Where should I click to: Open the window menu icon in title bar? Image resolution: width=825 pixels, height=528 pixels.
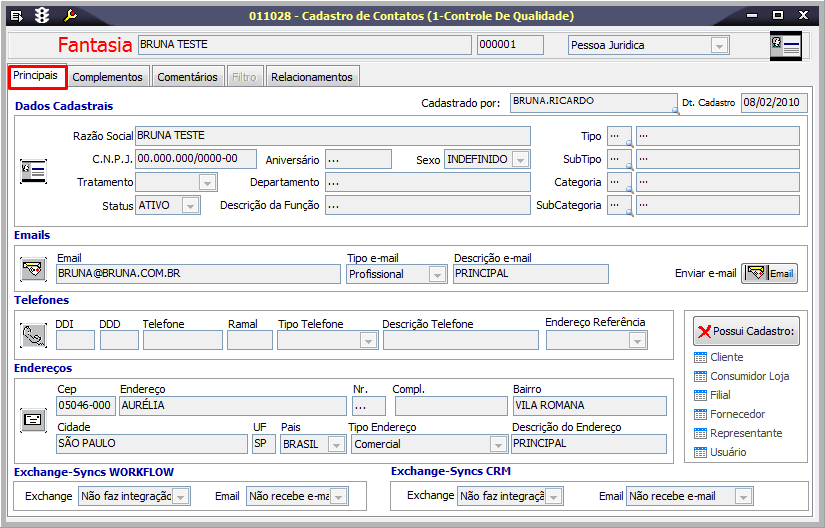16,15
